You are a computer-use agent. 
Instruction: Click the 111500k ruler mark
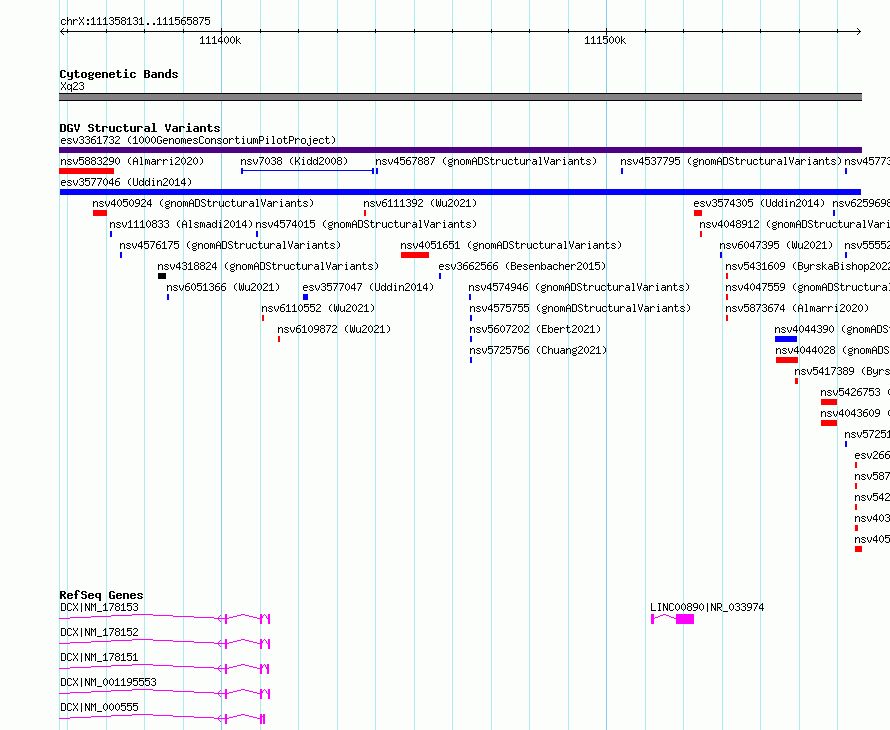tap(605, 40)
